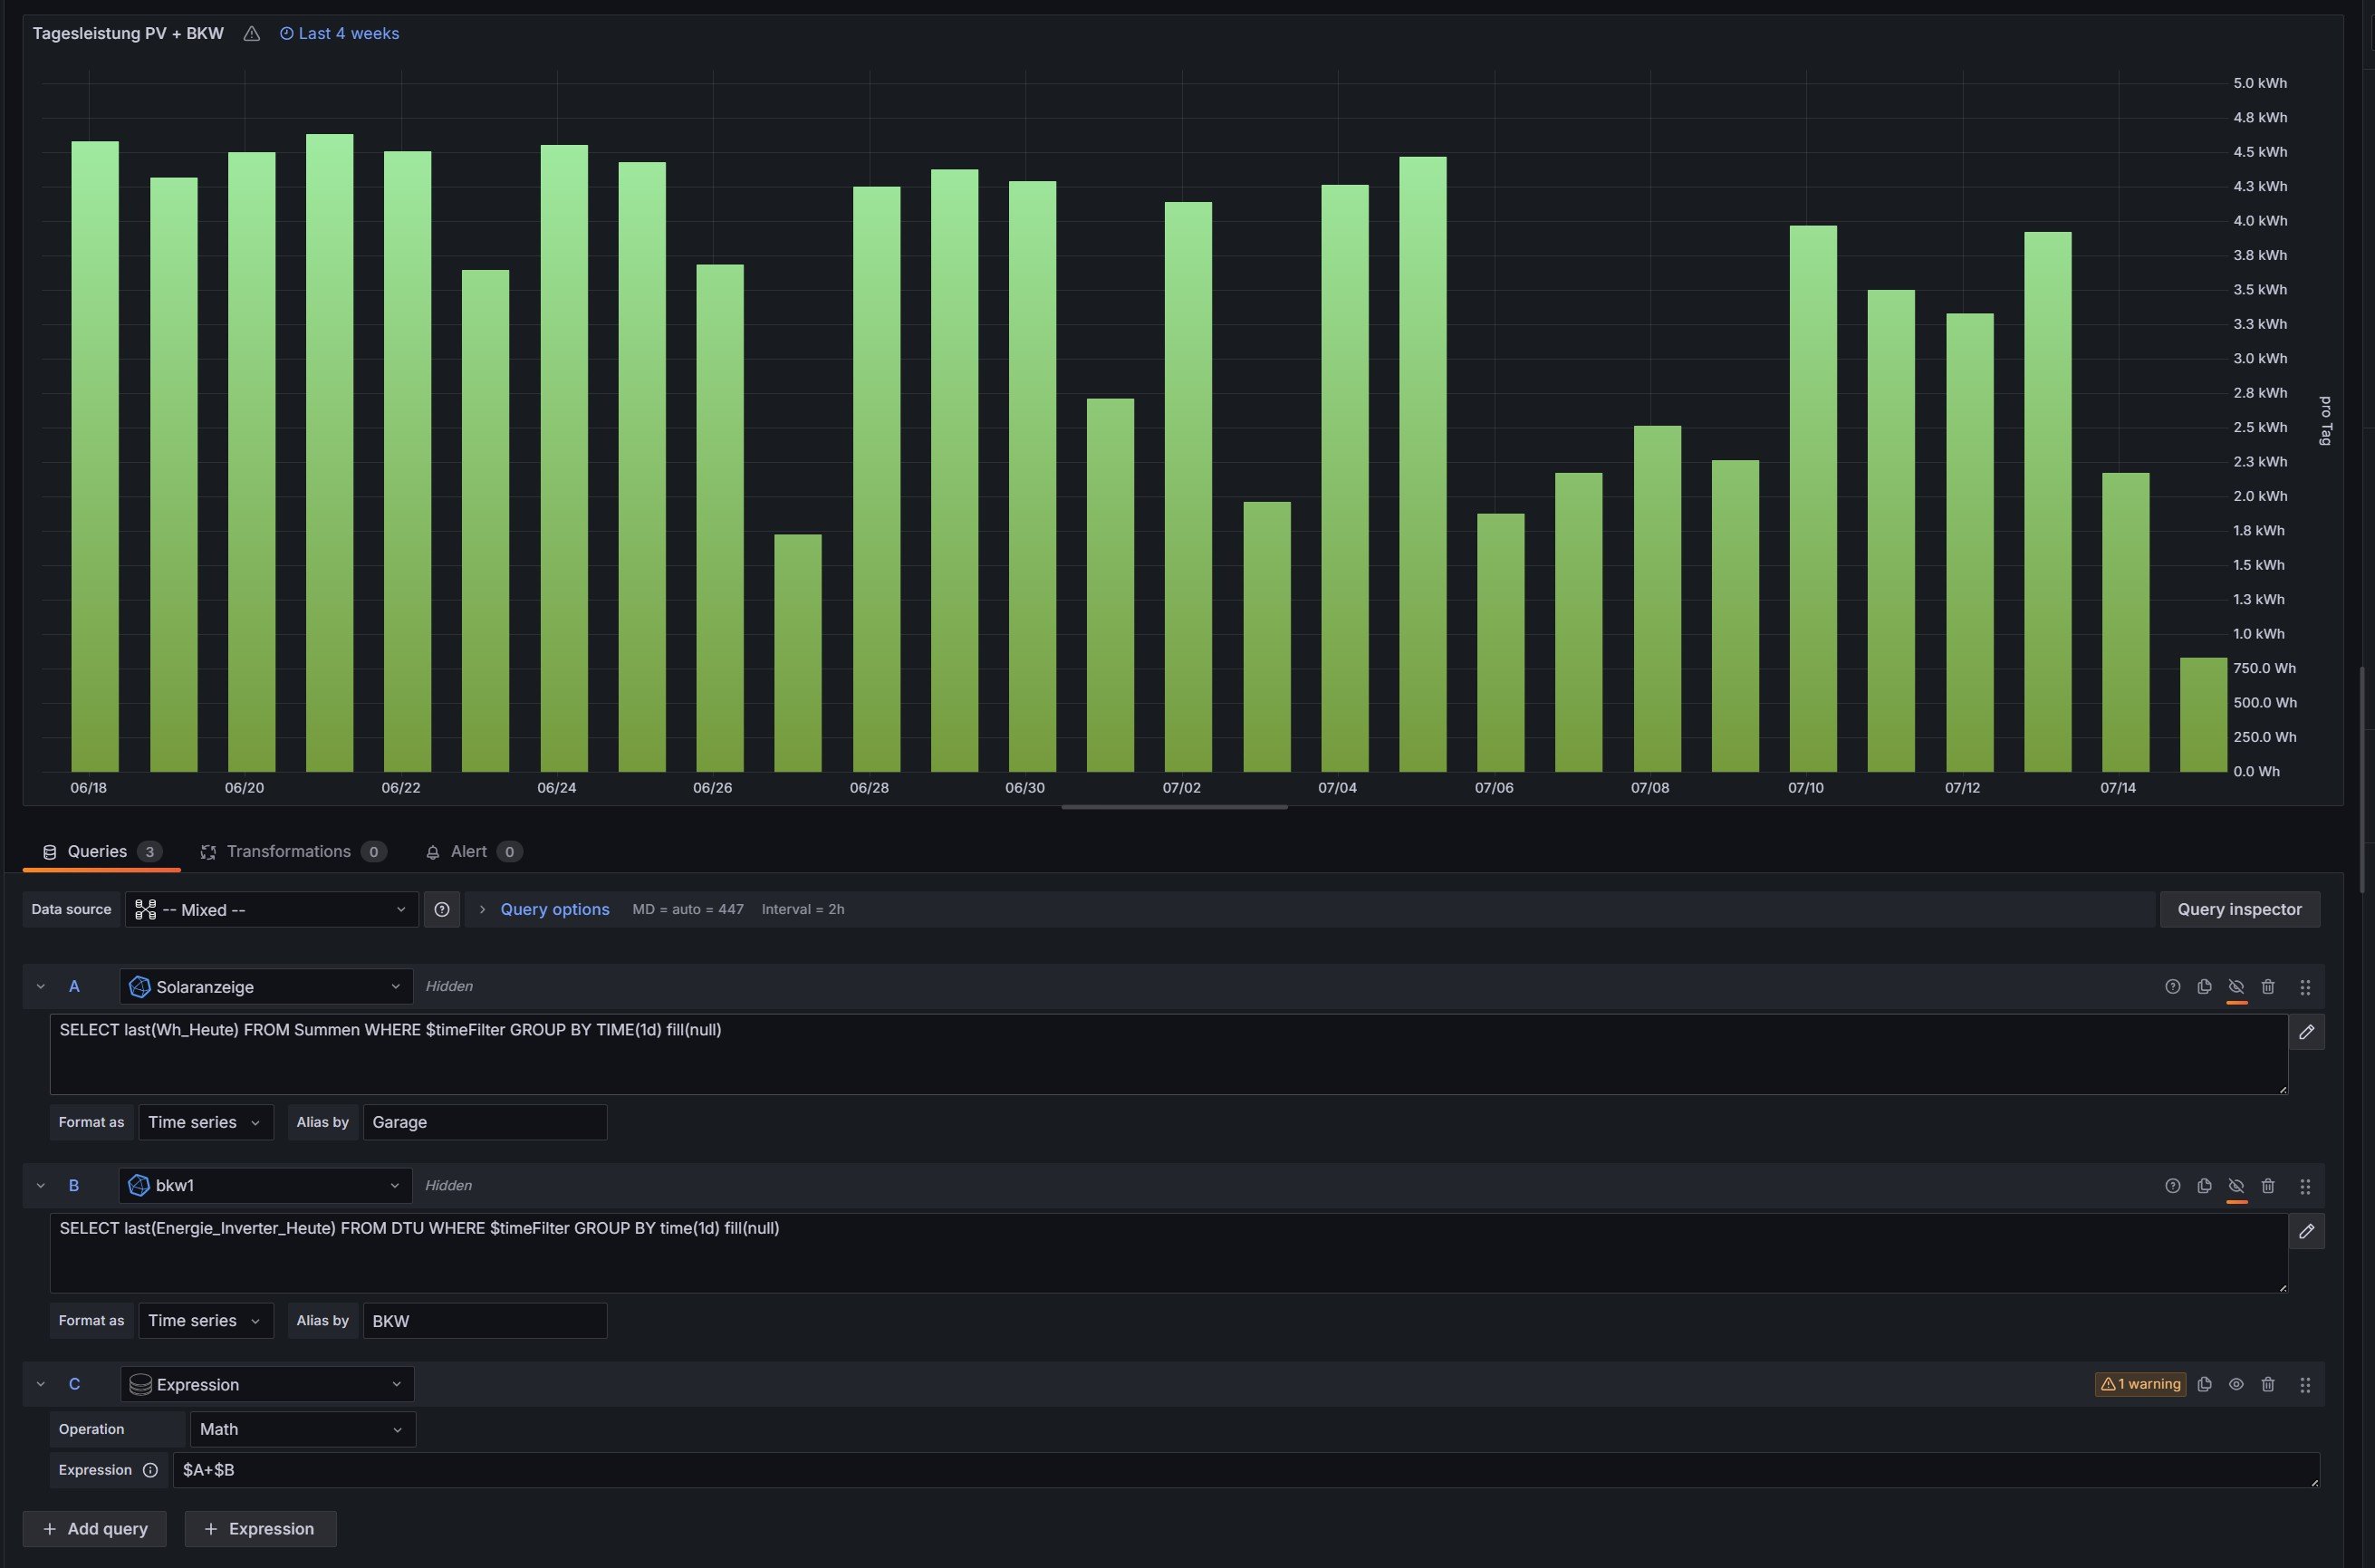Screen dimensions: 2375x1568
Task: Switch to Transformations tab
Action: pos(288,852)
